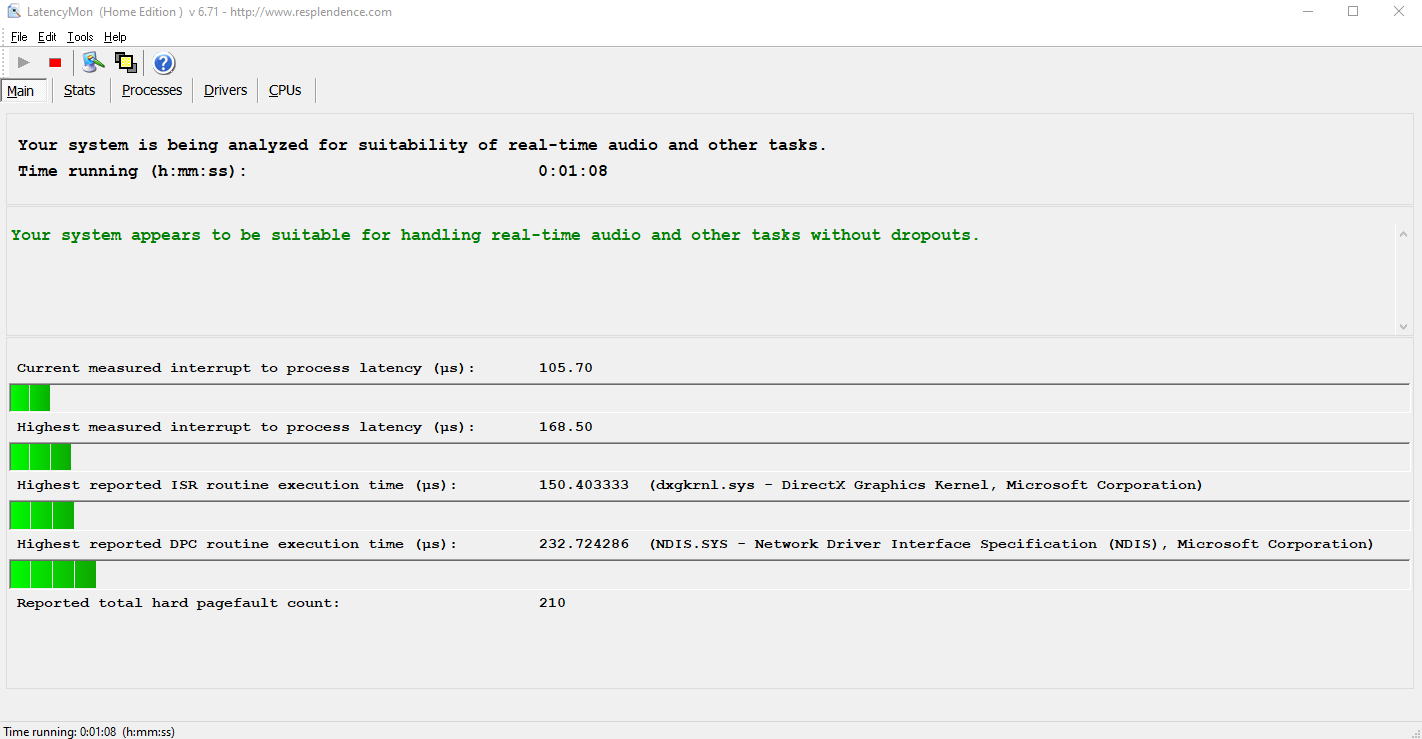The width and height of the screenshot is (1422, 739).
Task: Switch to the Main tab
Action: [x=21, y=91]
